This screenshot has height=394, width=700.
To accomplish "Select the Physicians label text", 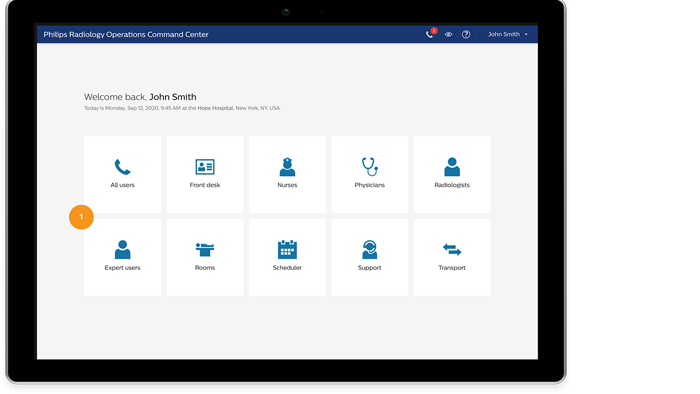I will click(370, 185).
